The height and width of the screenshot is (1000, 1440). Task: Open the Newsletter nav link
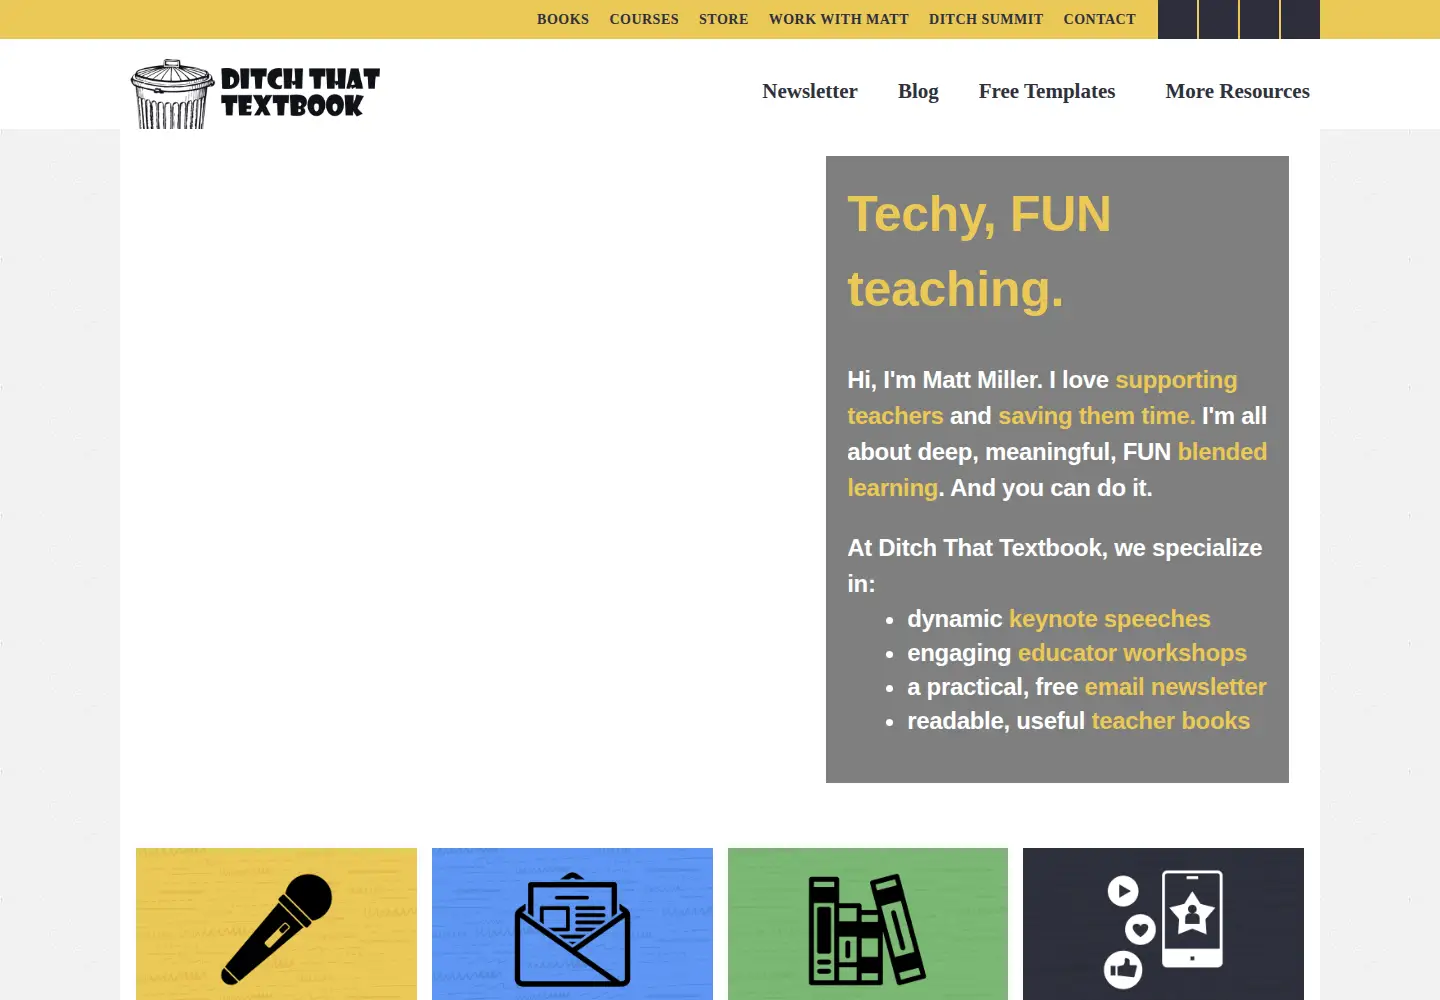810,91
